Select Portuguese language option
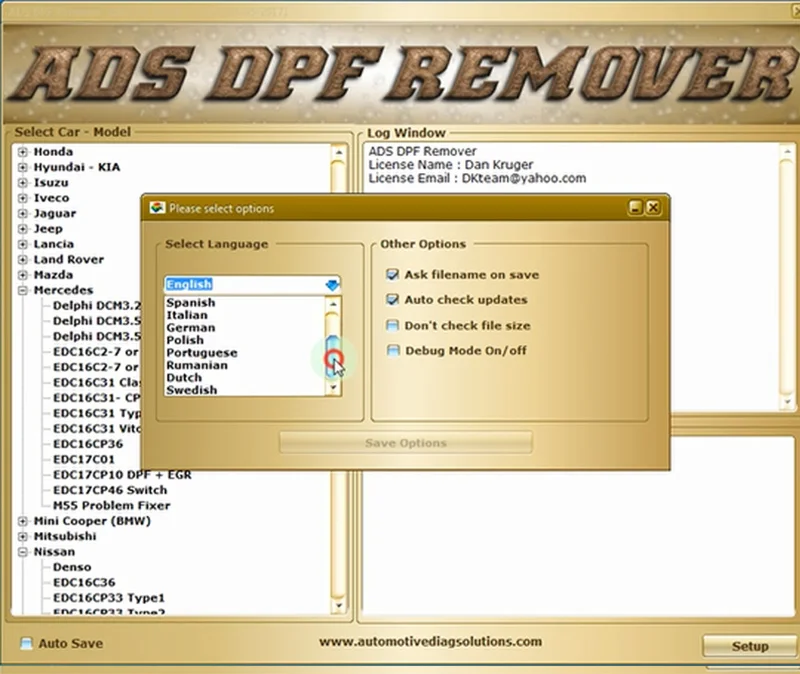The image size is (800, 674). 202,353
